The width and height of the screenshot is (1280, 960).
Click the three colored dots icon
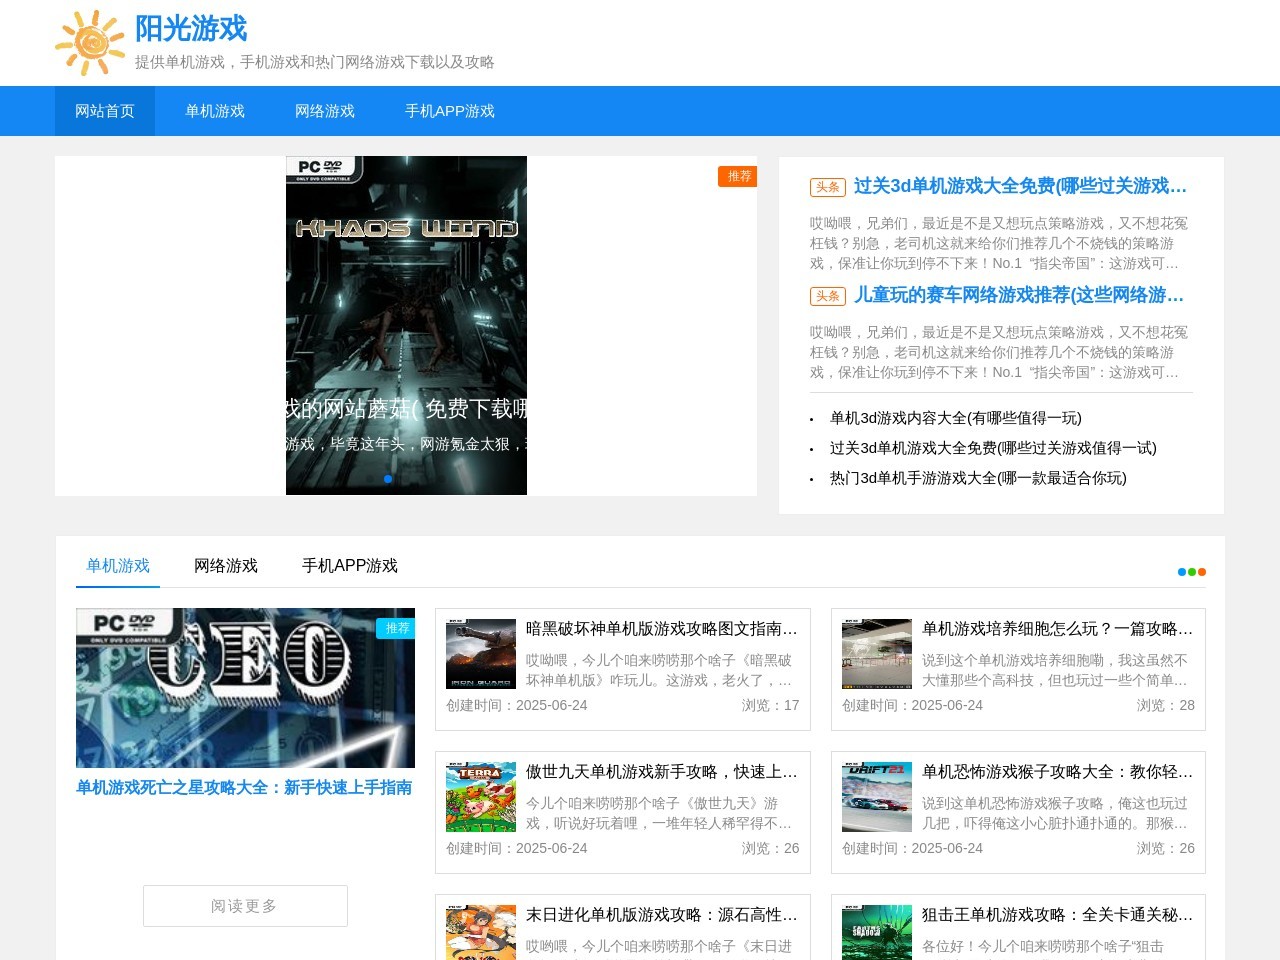click(1191, 572)
